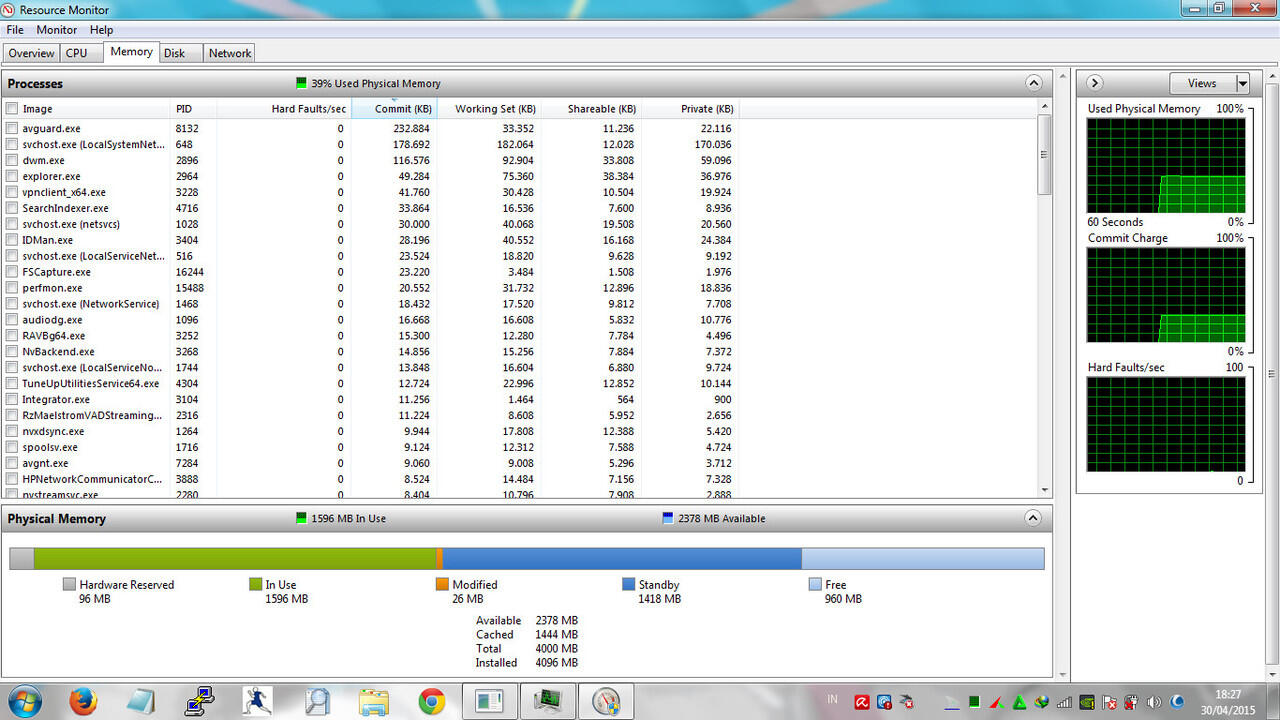Collapse the Physical Memory section chevron
The height and width of the screenshot is (720, 1280).
[1034, 518]
